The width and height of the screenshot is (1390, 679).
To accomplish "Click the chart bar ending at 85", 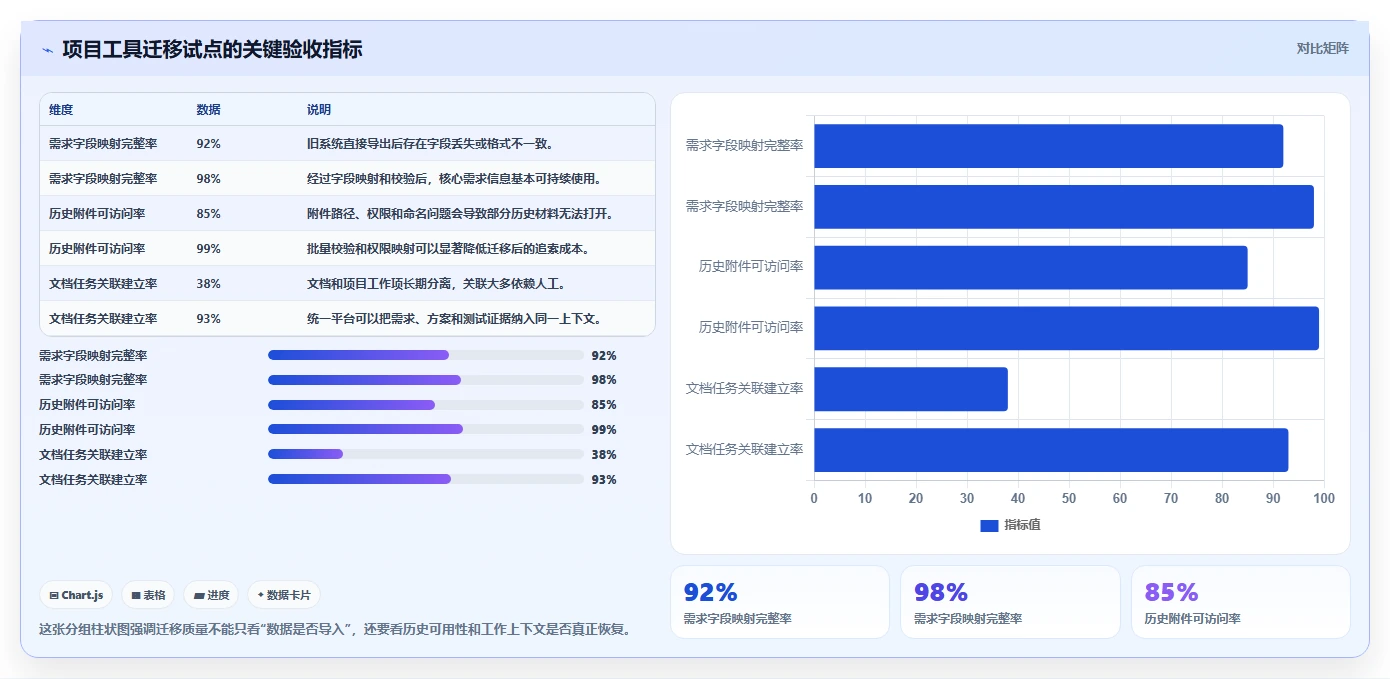I will (x=1031, y=267).
